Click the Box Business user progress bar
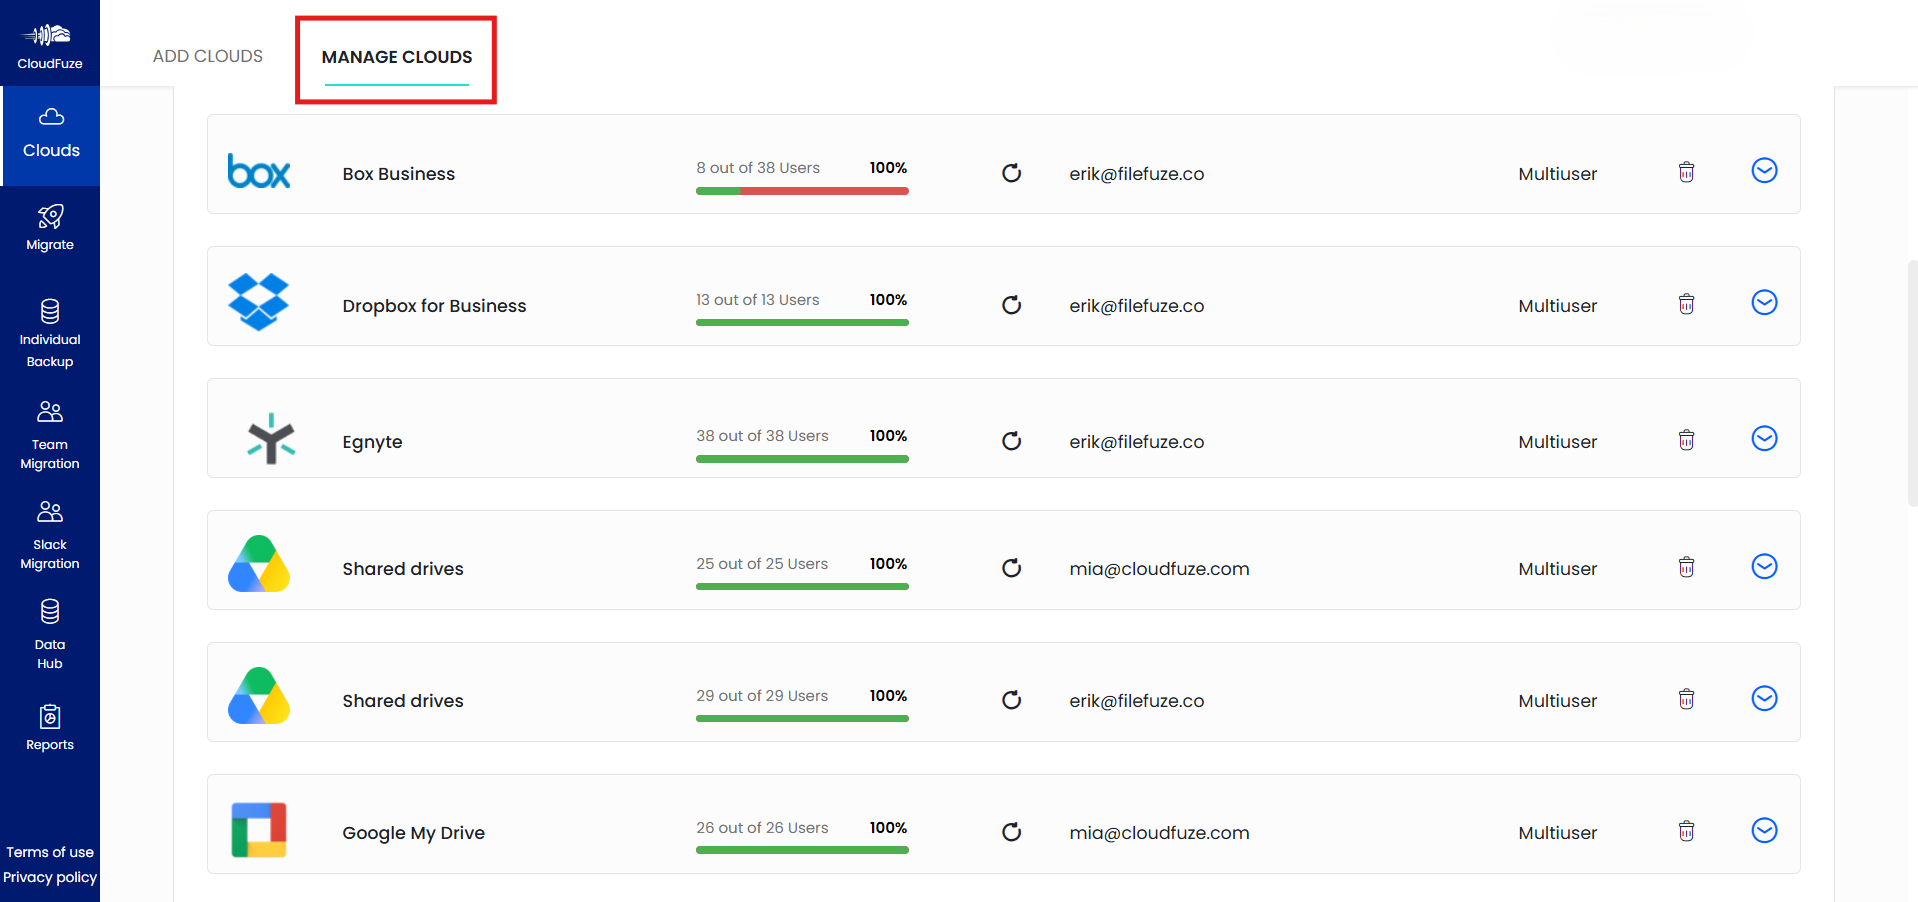 point(802,191)
